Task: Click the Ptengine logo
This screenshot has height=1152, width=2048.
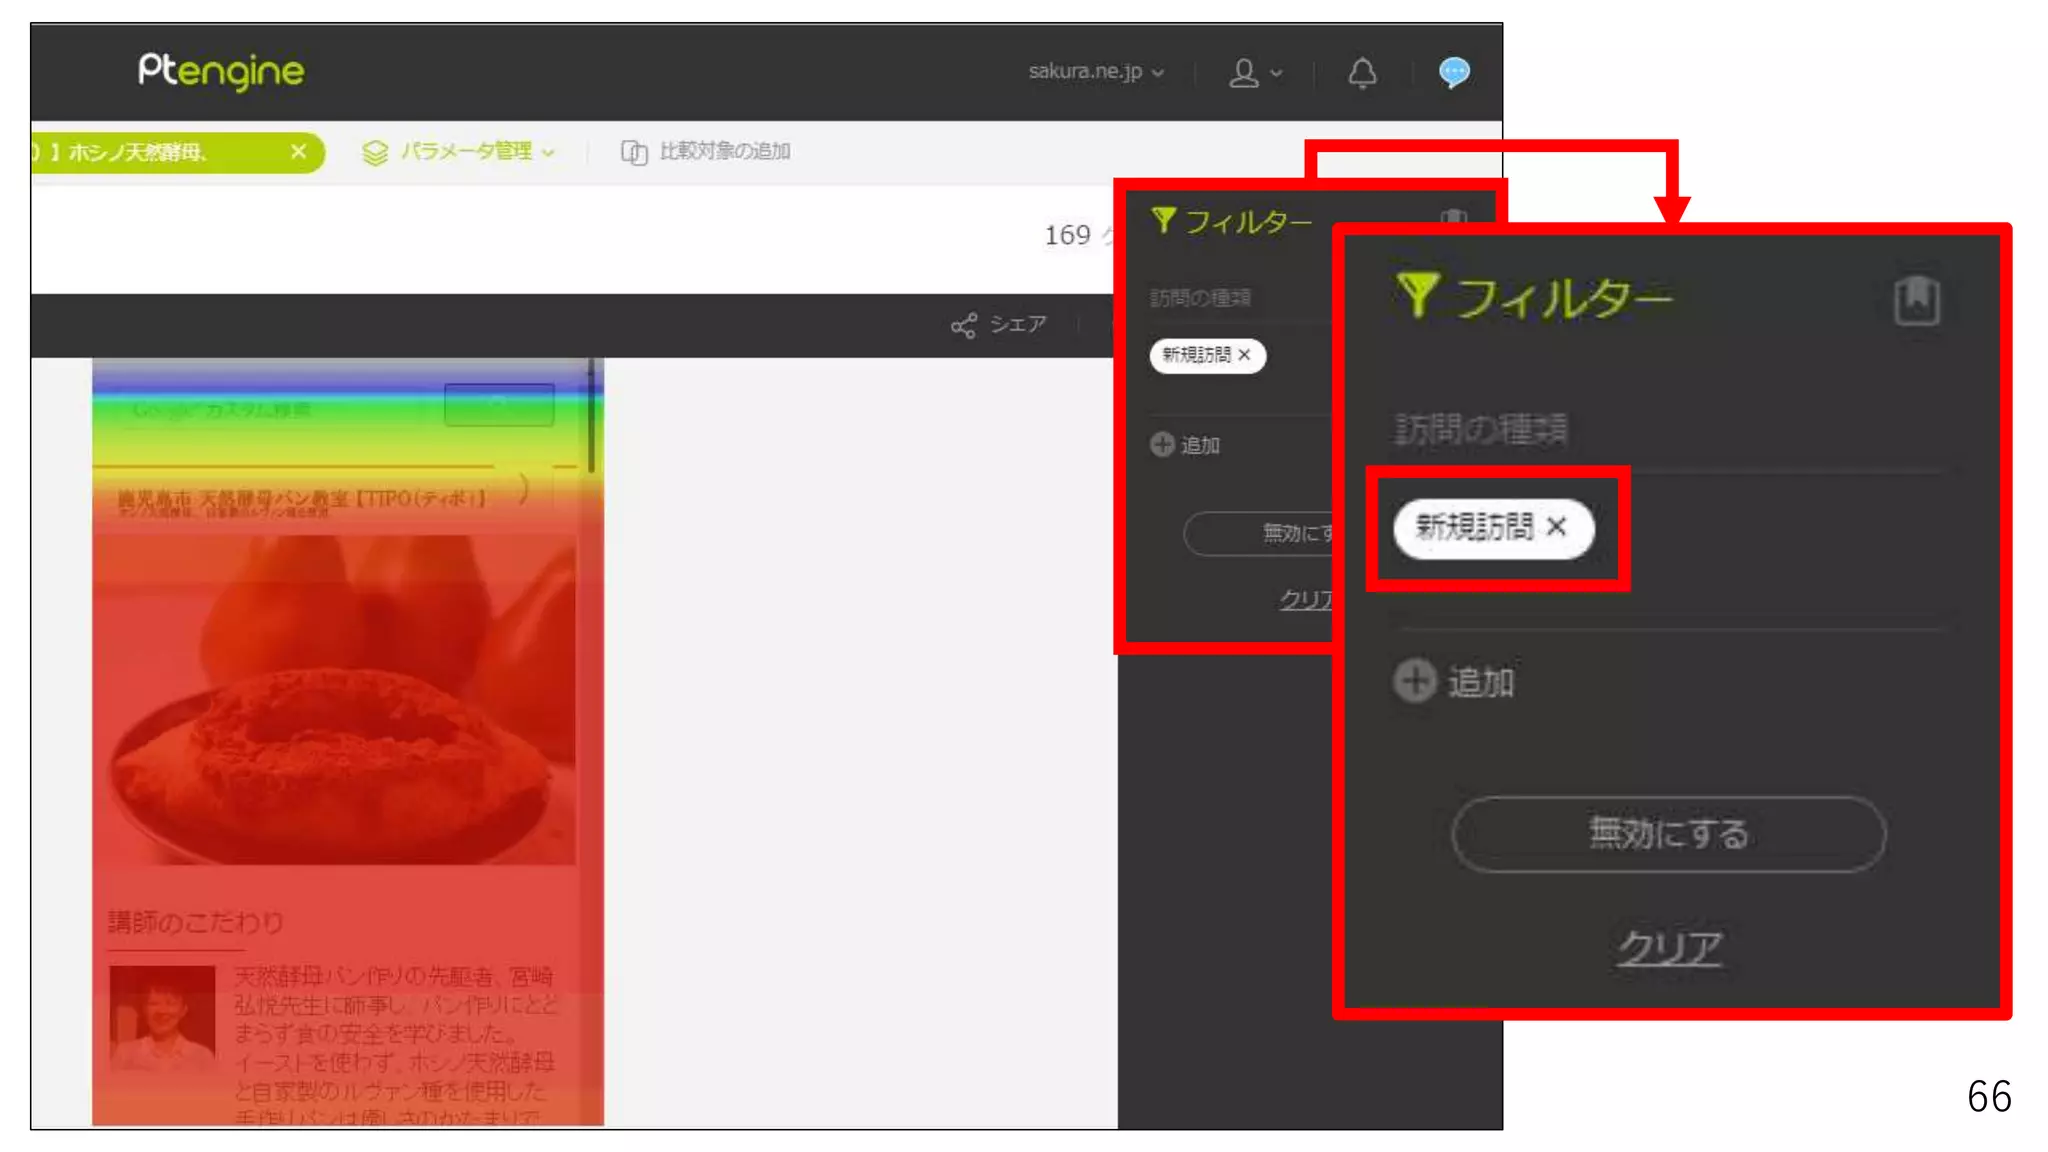Action: [x=221, y=71]
